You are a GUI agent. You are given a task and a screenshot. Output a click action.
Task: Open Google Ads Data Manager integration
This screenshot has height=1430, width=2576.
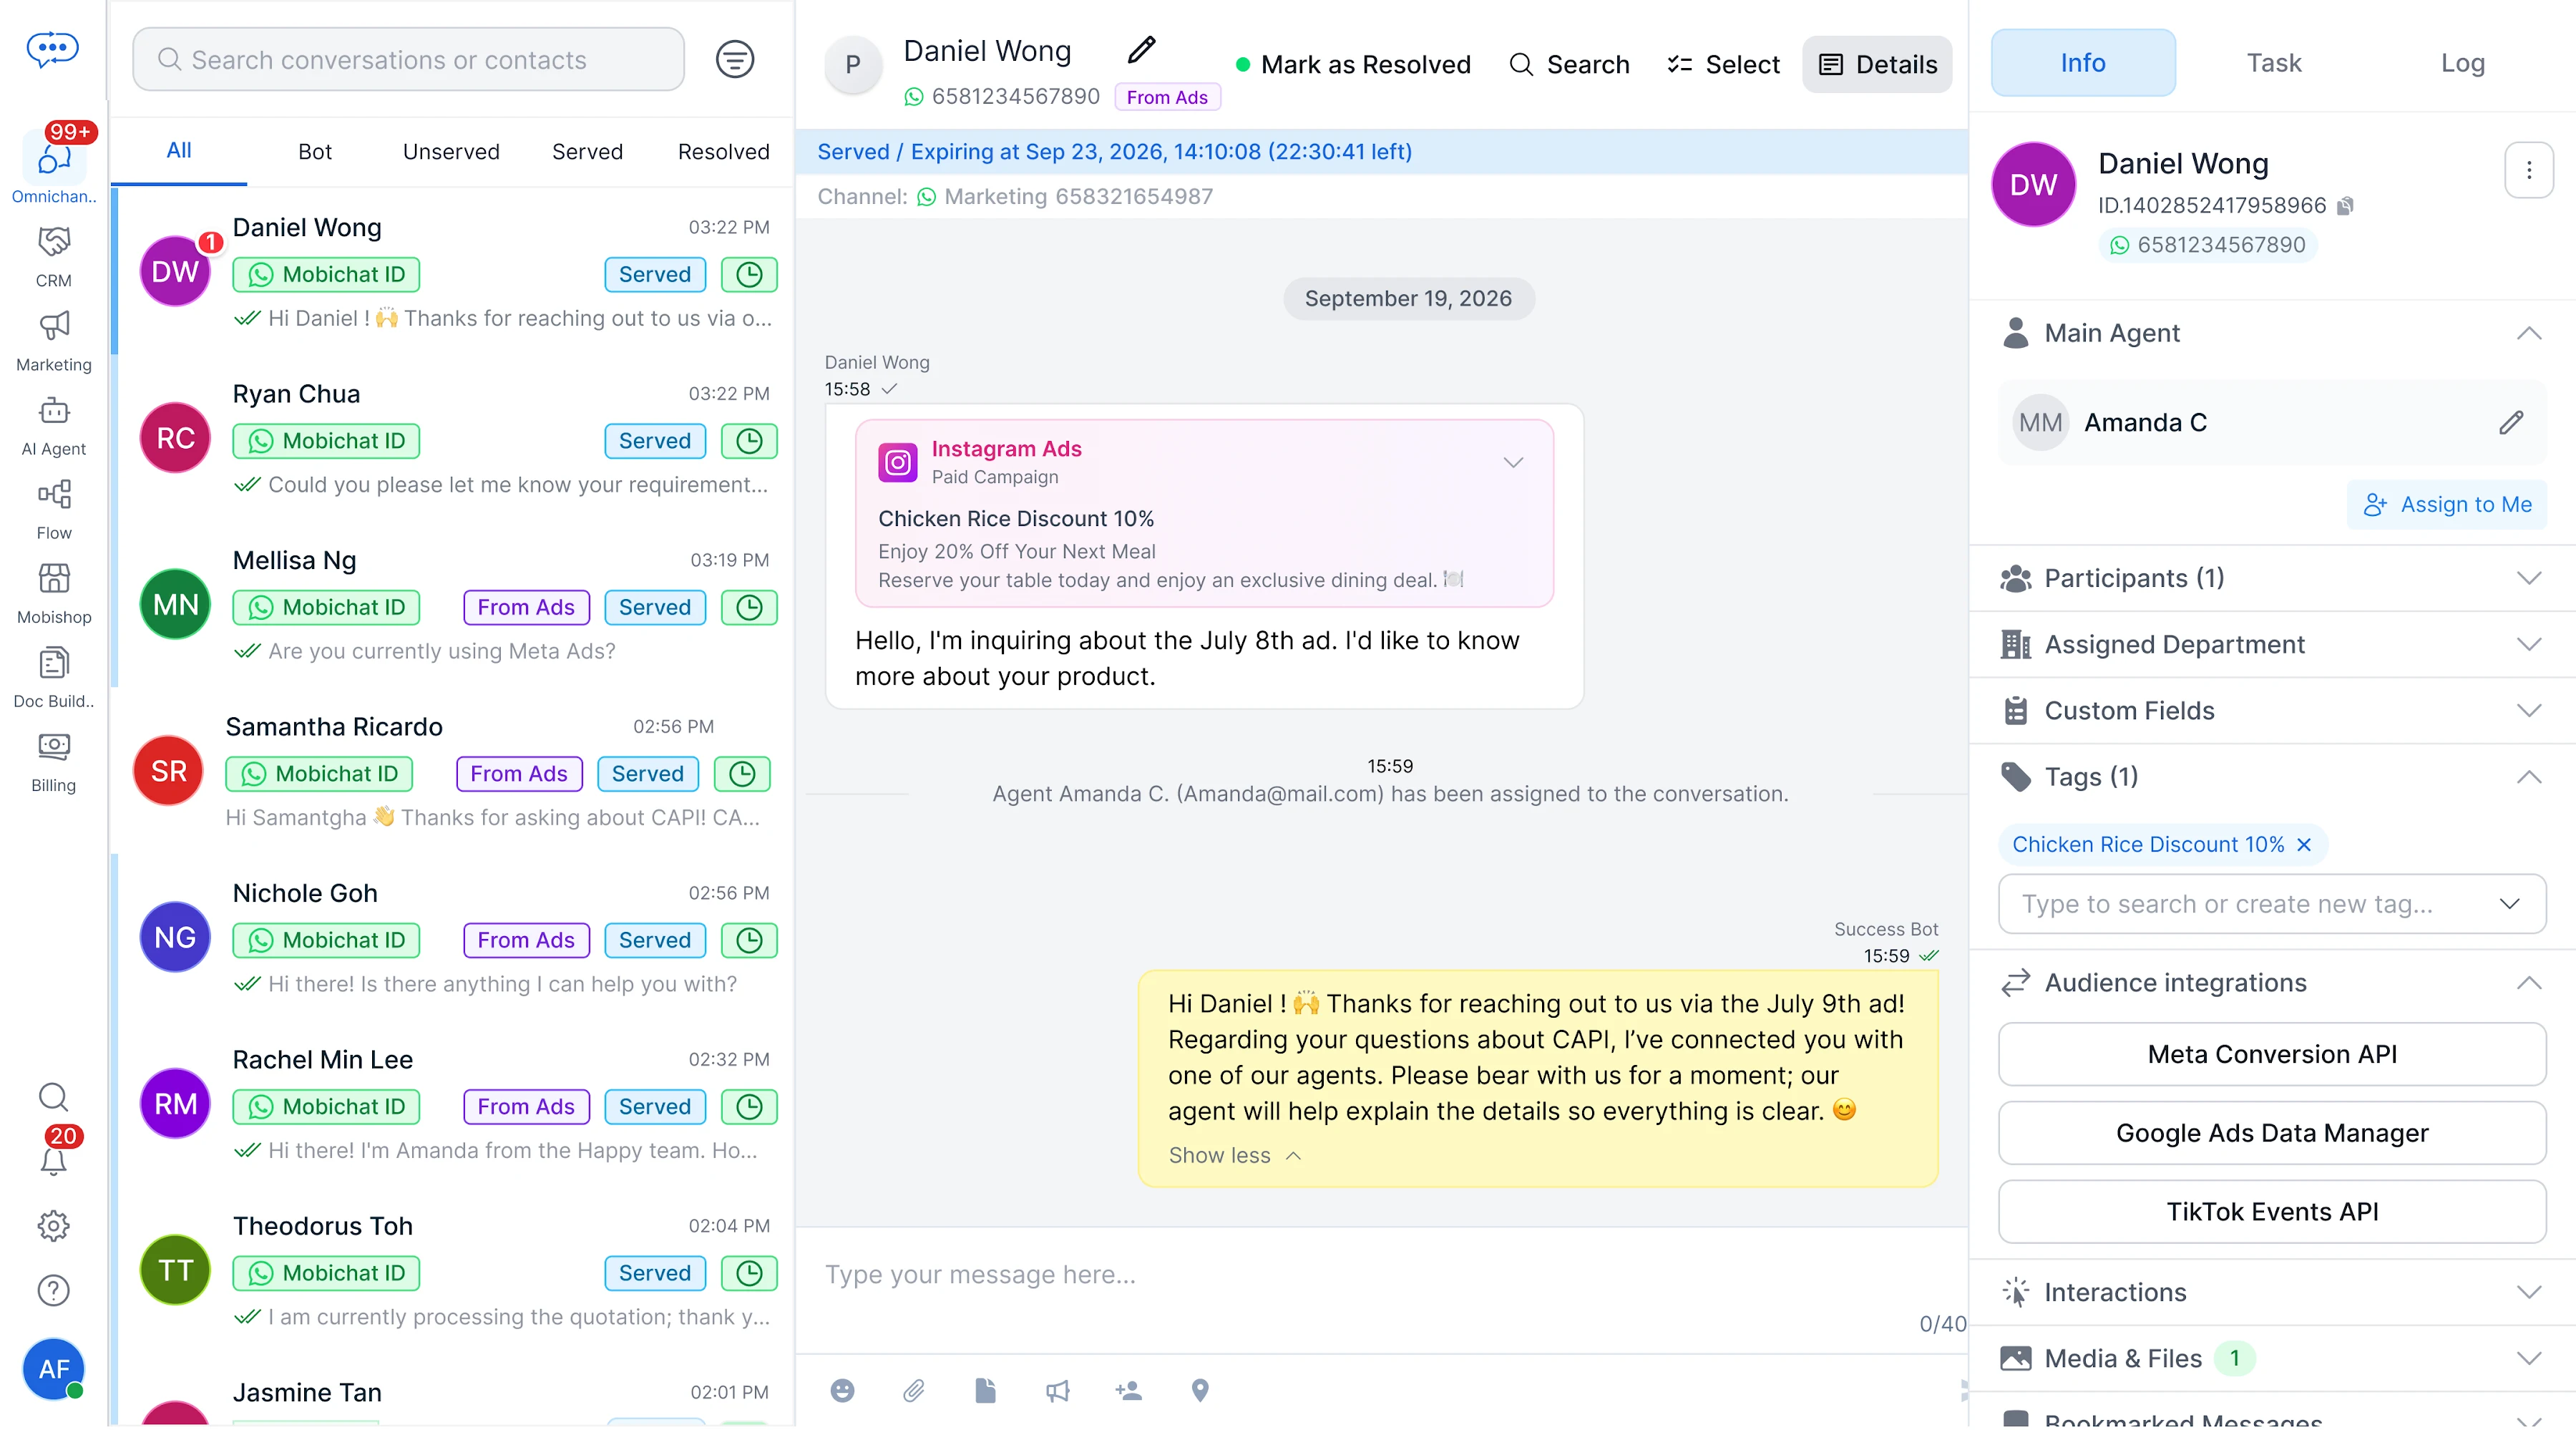pyautogui.click(x=2272, y=1133)
